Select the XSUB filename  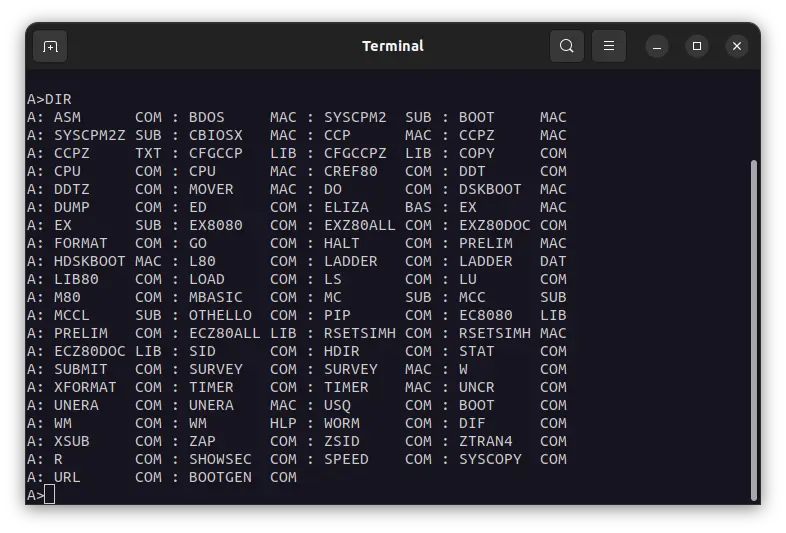(x=72, y=442)
